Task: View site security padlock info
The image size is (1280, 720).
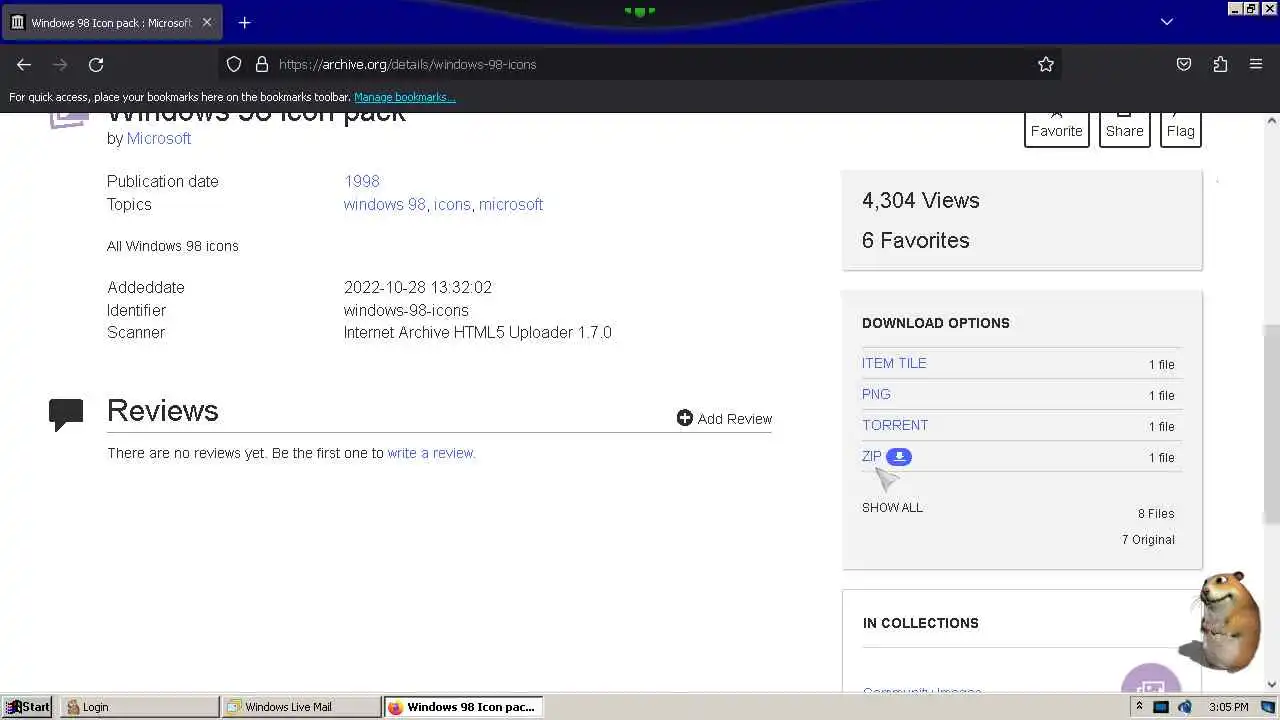Action: coord(262,64)
